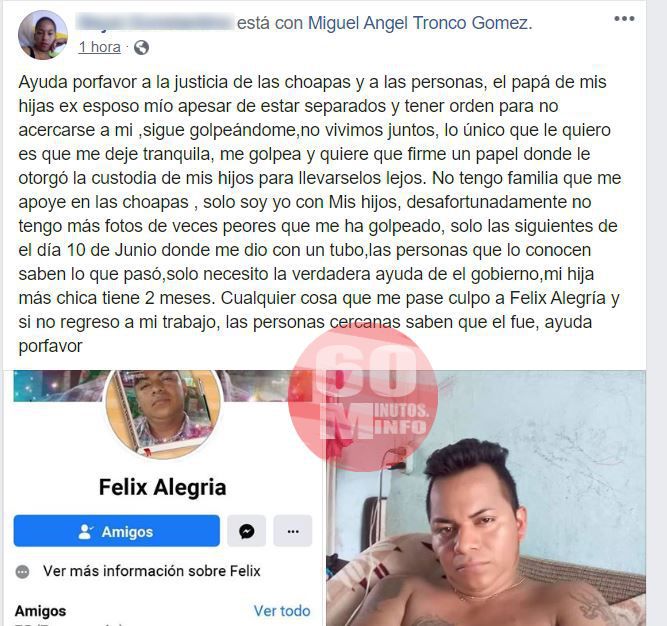
Task: Click Ver más información sobre Felix
Action: 151,571
